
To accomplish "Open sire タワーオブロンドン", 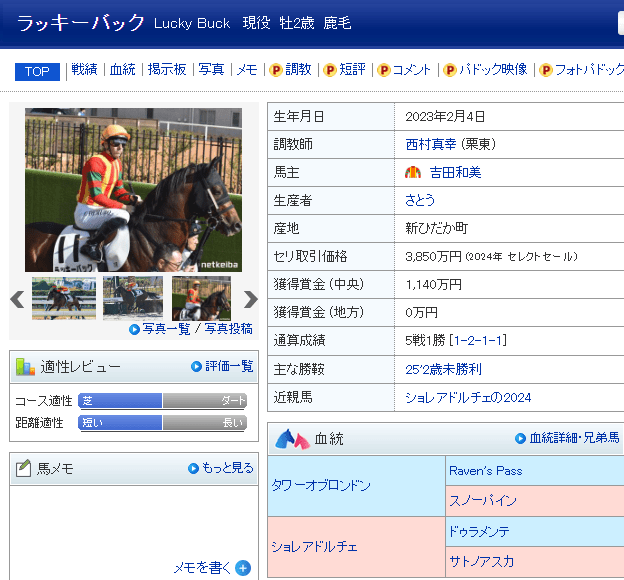I will pos(321,485).
